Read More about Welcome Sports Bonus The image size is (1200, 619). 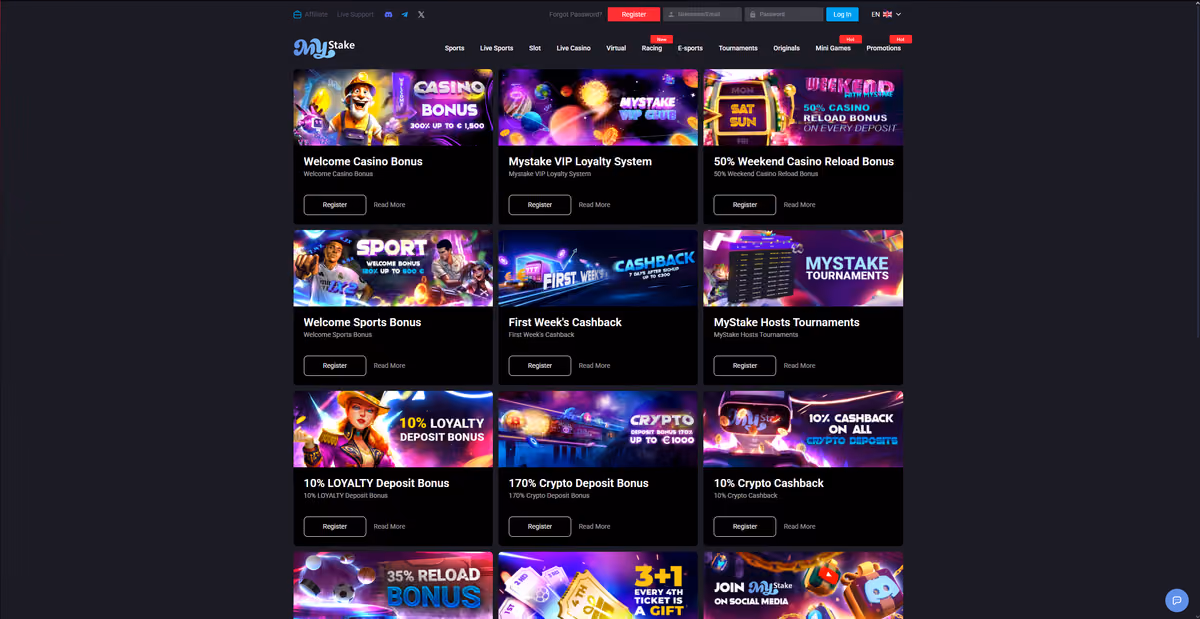389,366
